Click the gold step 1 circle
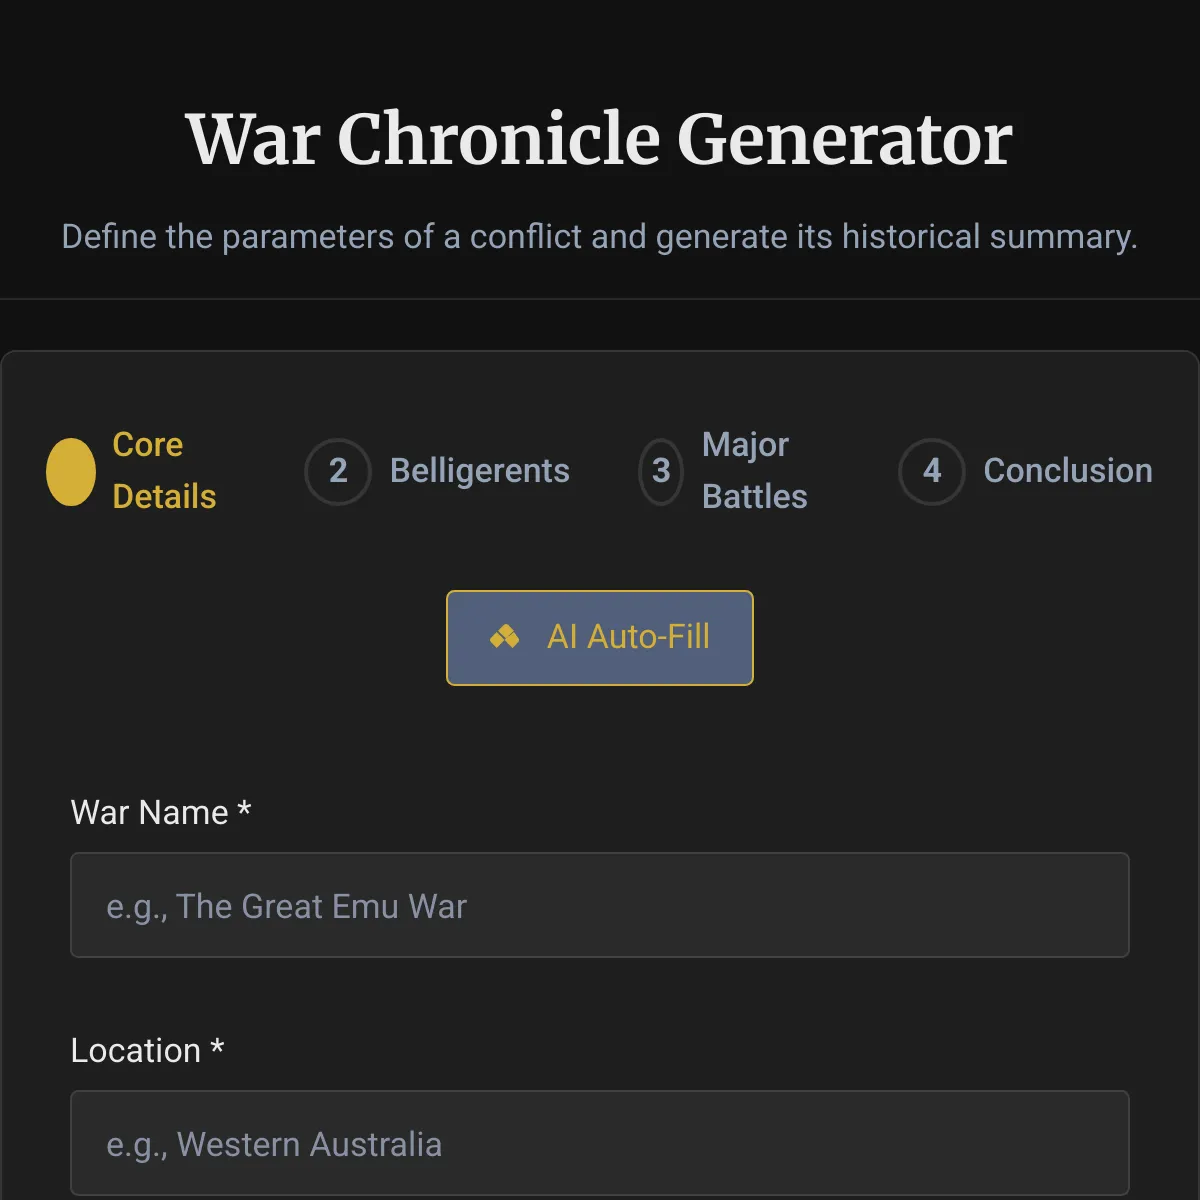Viewport: 1200px width, 1200px height. (71, 471)
